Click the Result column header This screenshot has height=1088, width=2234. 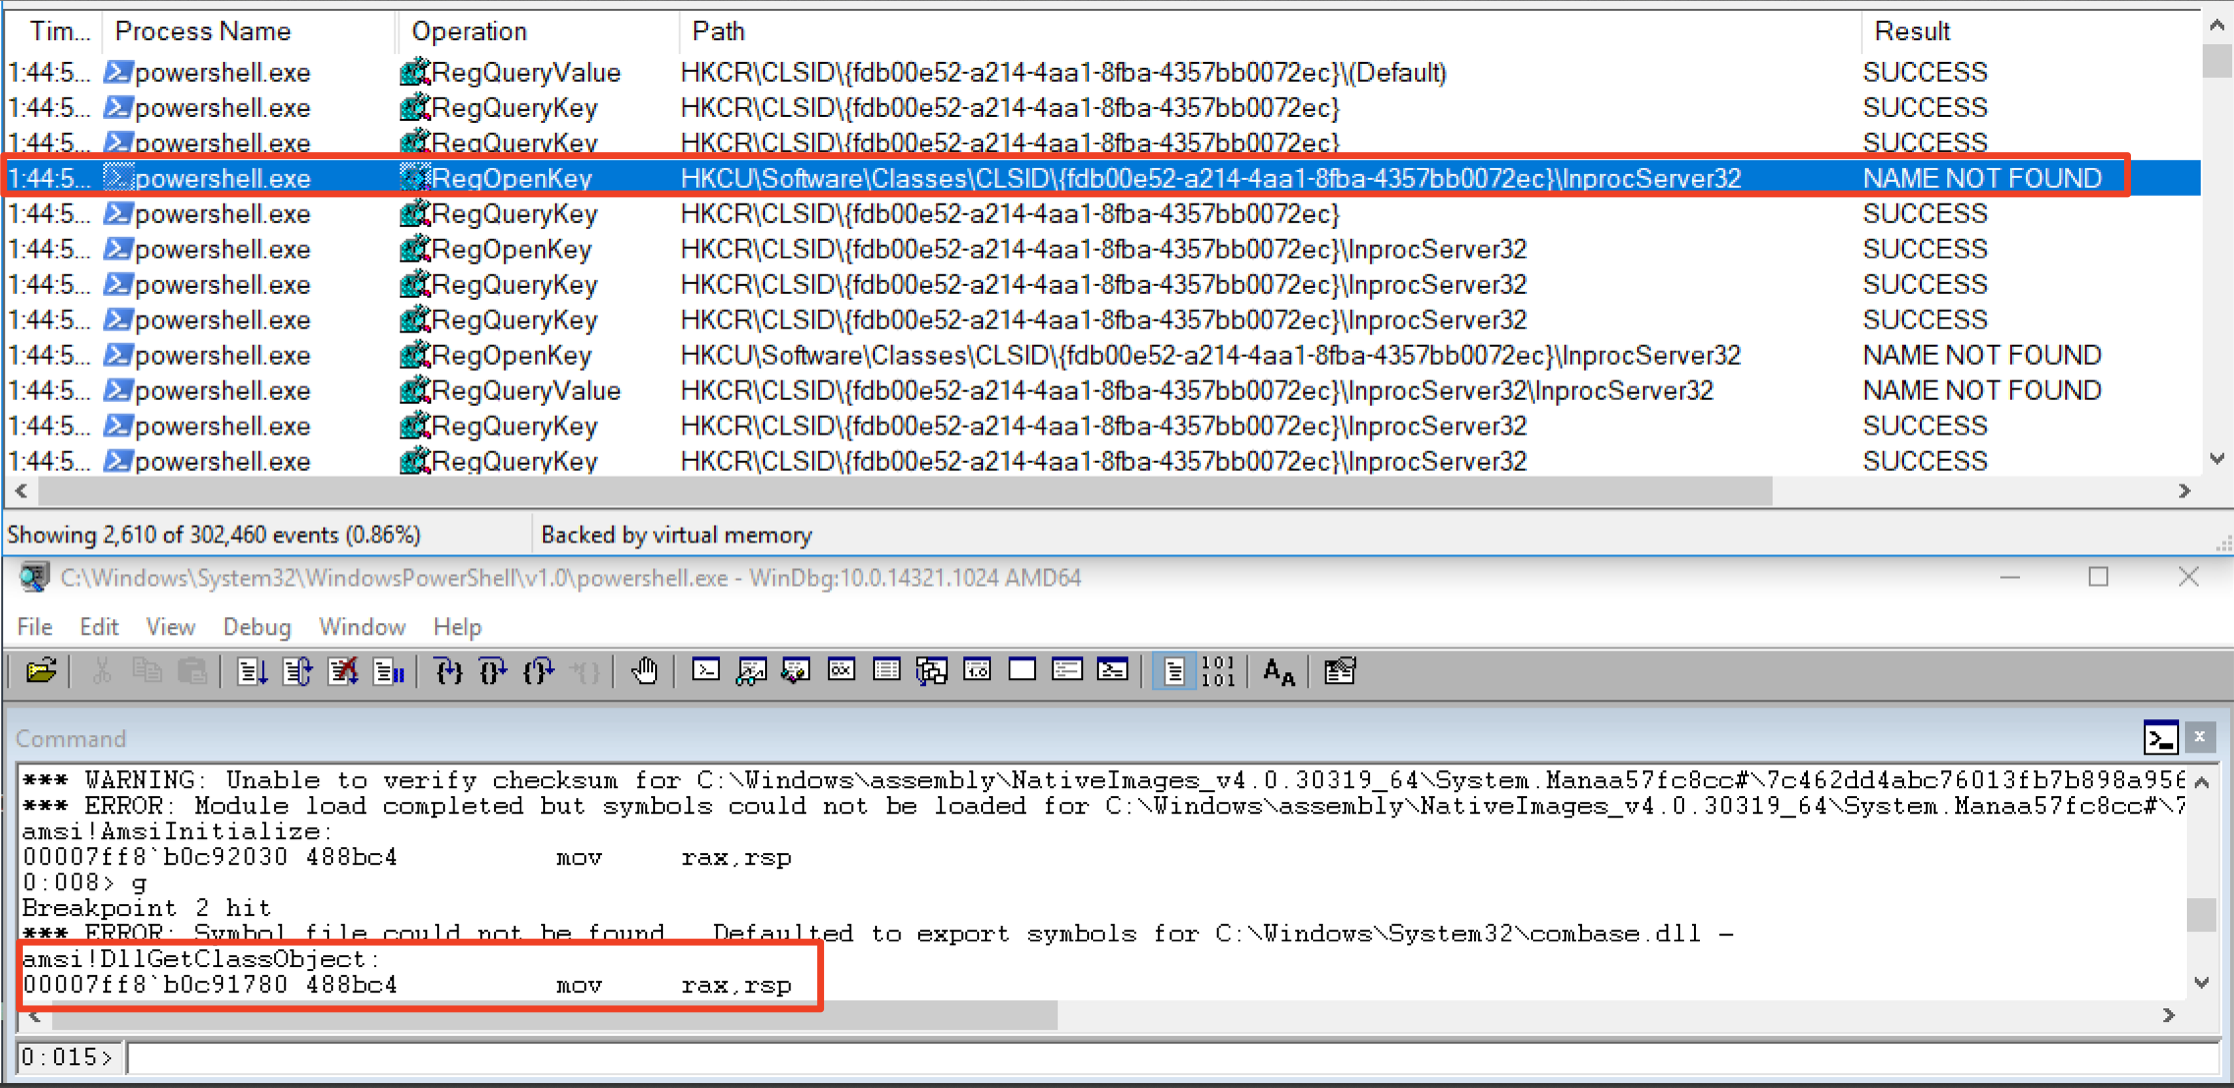pos(1911,31)
